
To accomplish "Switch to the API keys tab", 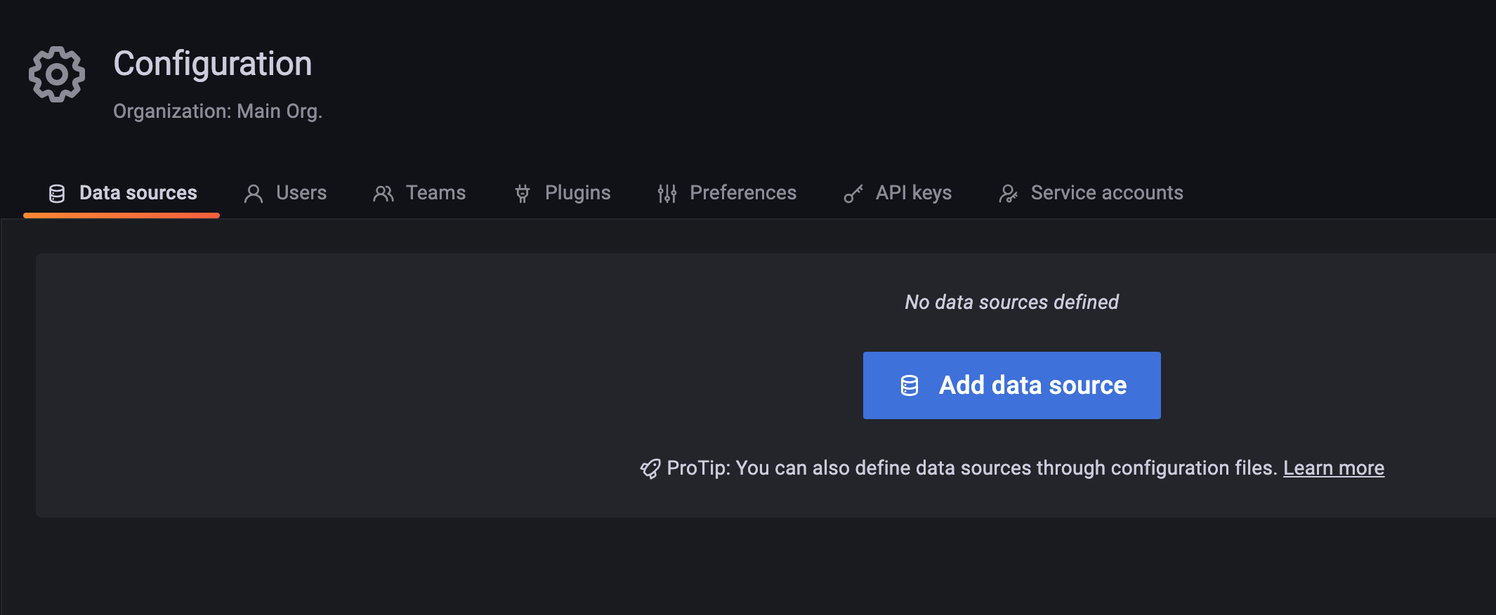I will tap(913, 193).
